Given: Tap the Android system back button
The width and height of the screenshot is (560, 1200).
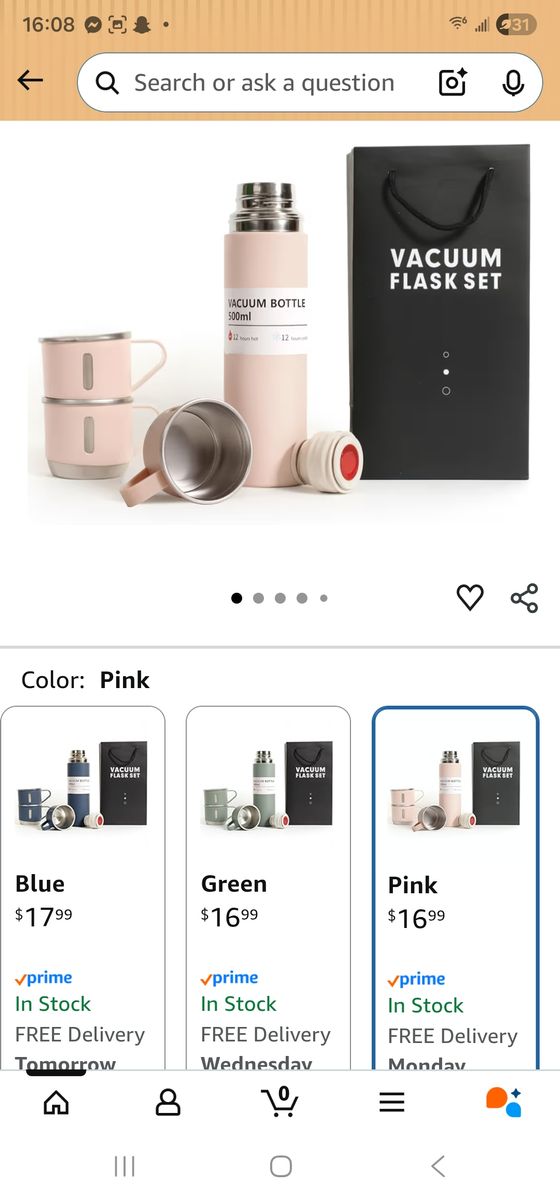Looking at the screenshot, I should pos(437,1166).
